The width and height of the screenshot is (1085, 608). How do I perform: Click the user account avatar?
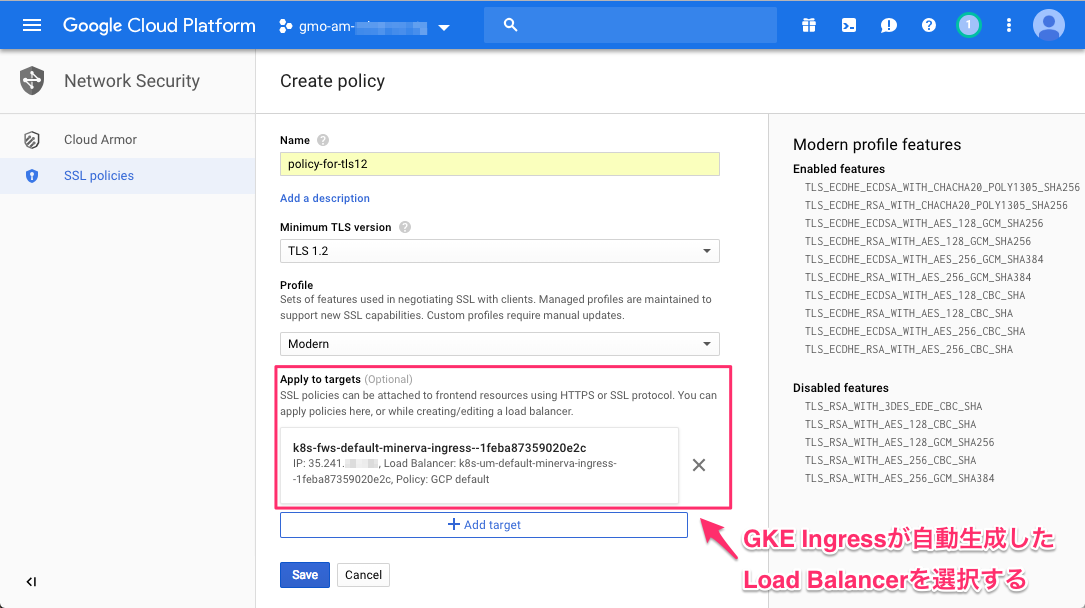(1048, 25)
